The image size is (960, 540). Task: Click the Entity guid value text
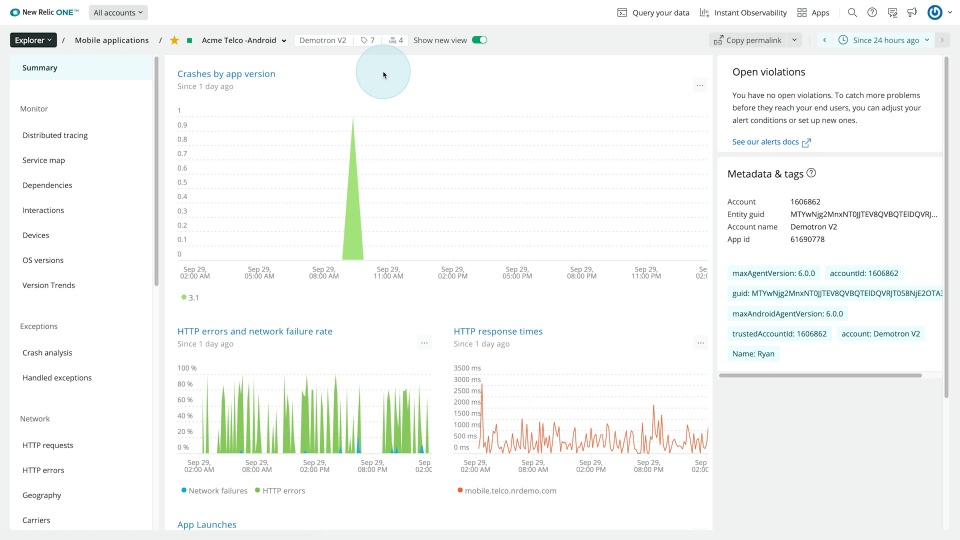863,214
